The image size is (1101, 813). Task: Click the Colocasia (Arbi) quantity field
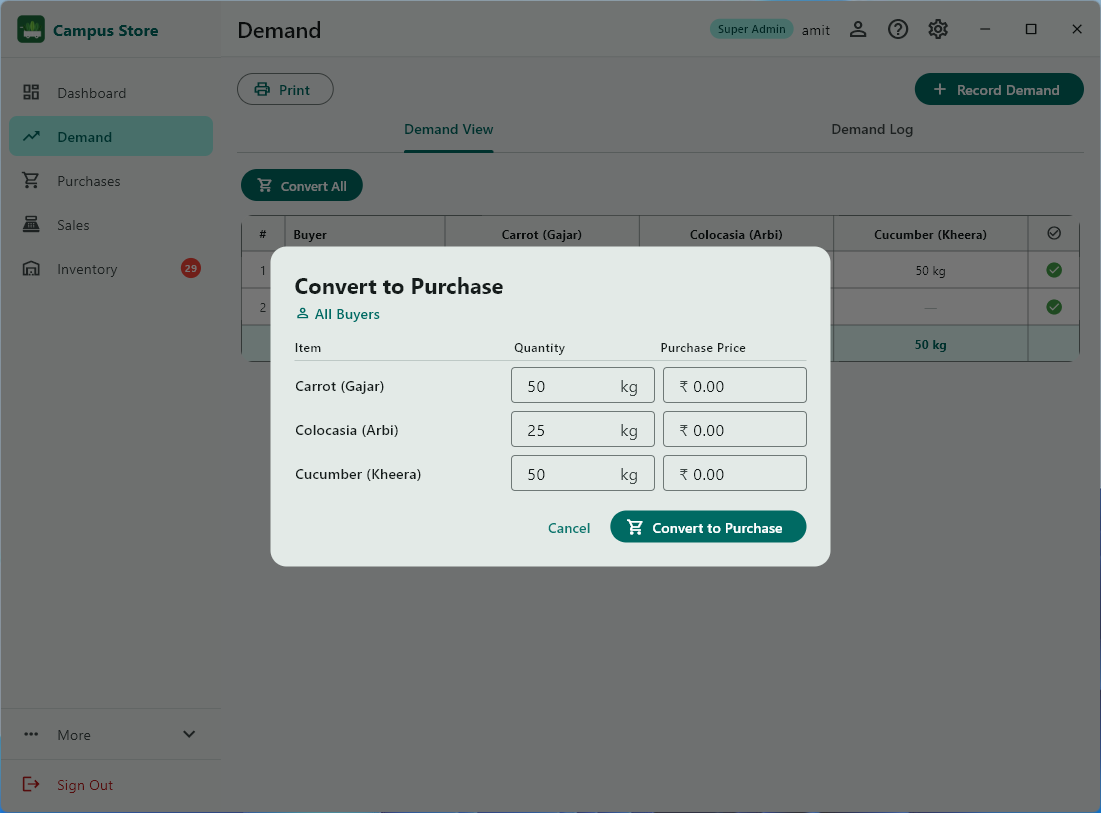[583, 429]
